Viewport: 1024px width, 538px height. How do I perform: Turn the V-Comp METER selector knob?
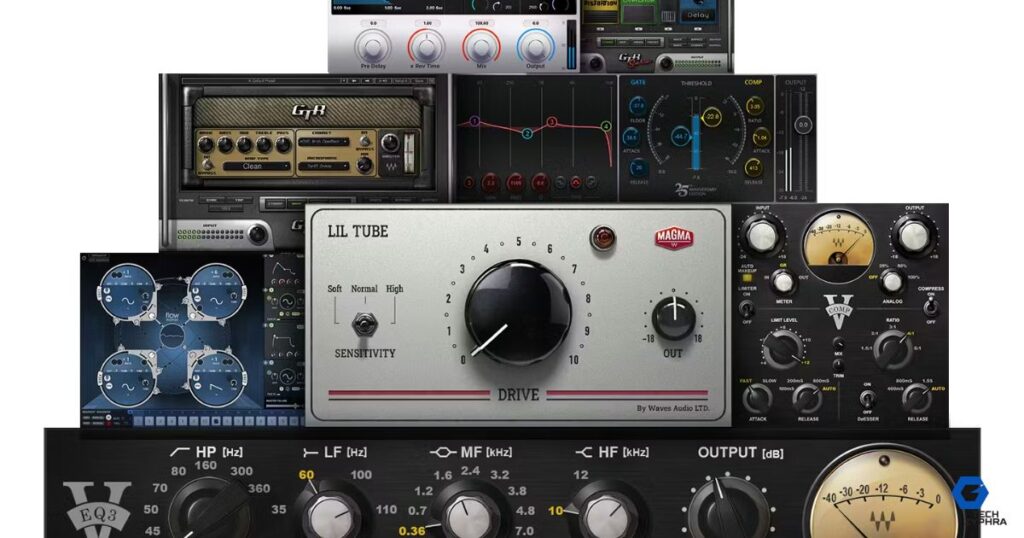[x=782, y=283]
